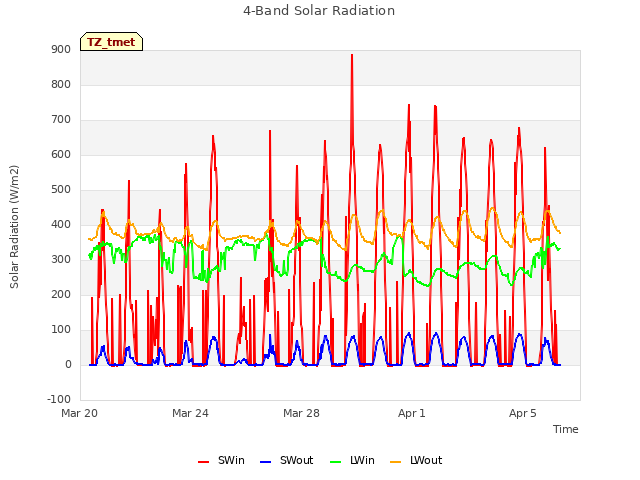Click the 800 y-axis tick label

coord(61,84)
